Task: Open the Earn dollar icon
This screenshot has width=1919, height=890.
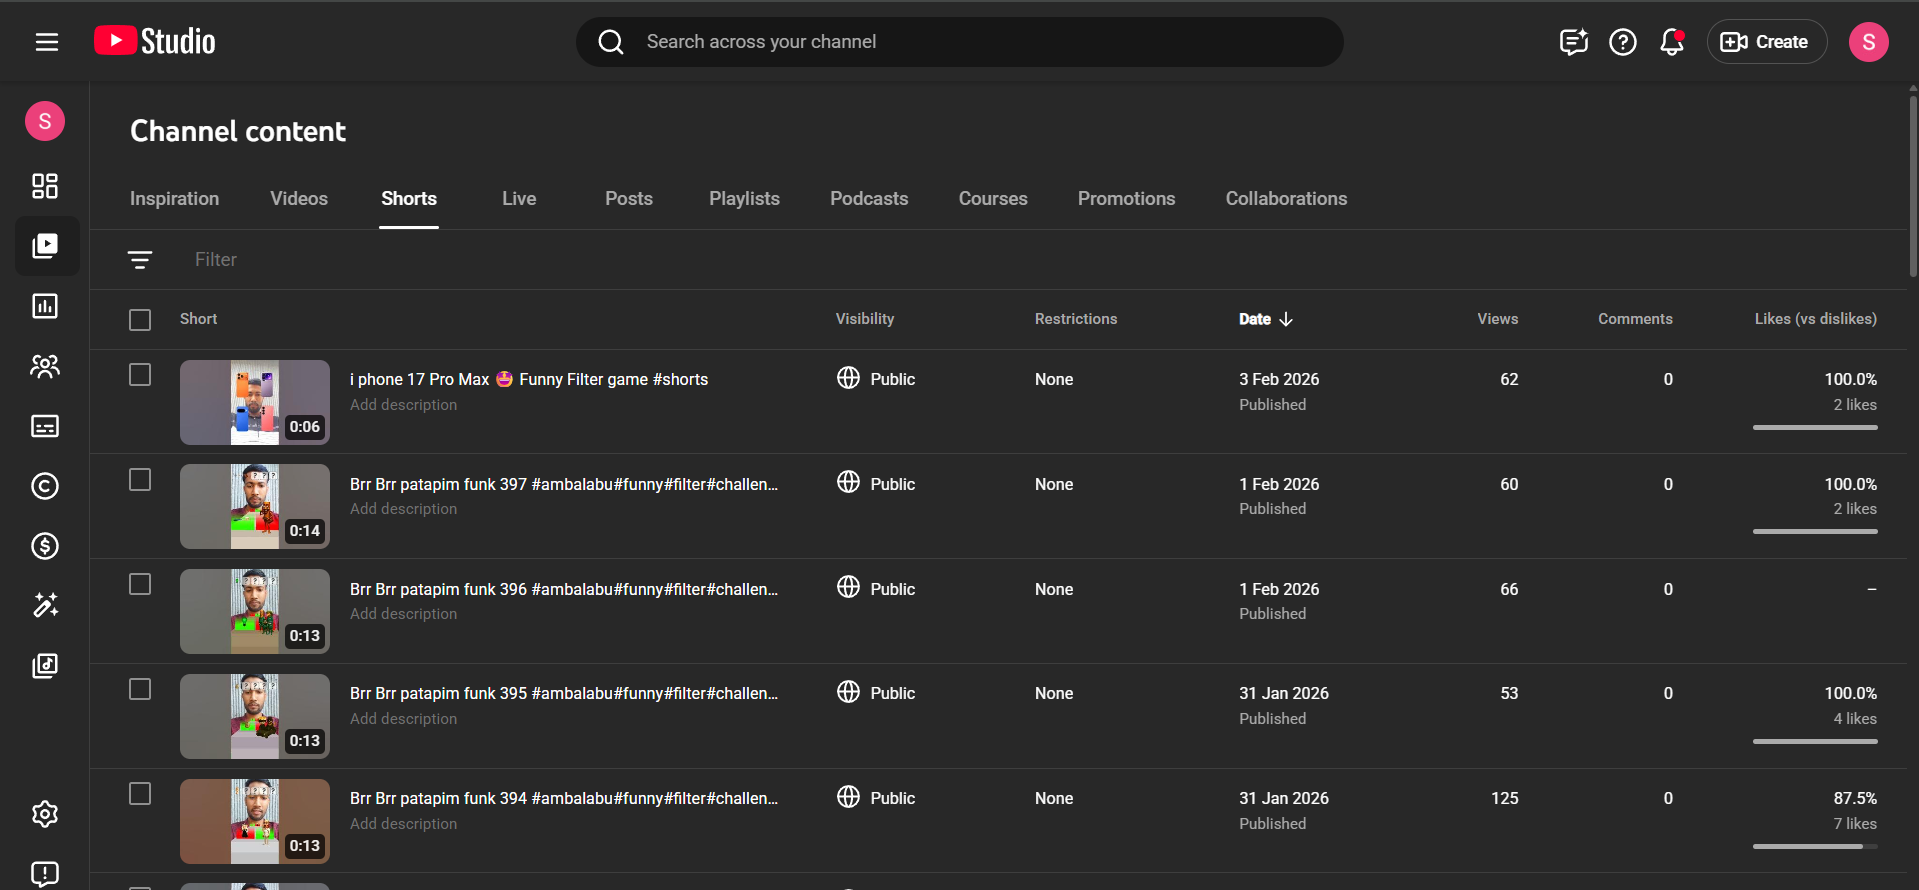Action: coord(45,546)
